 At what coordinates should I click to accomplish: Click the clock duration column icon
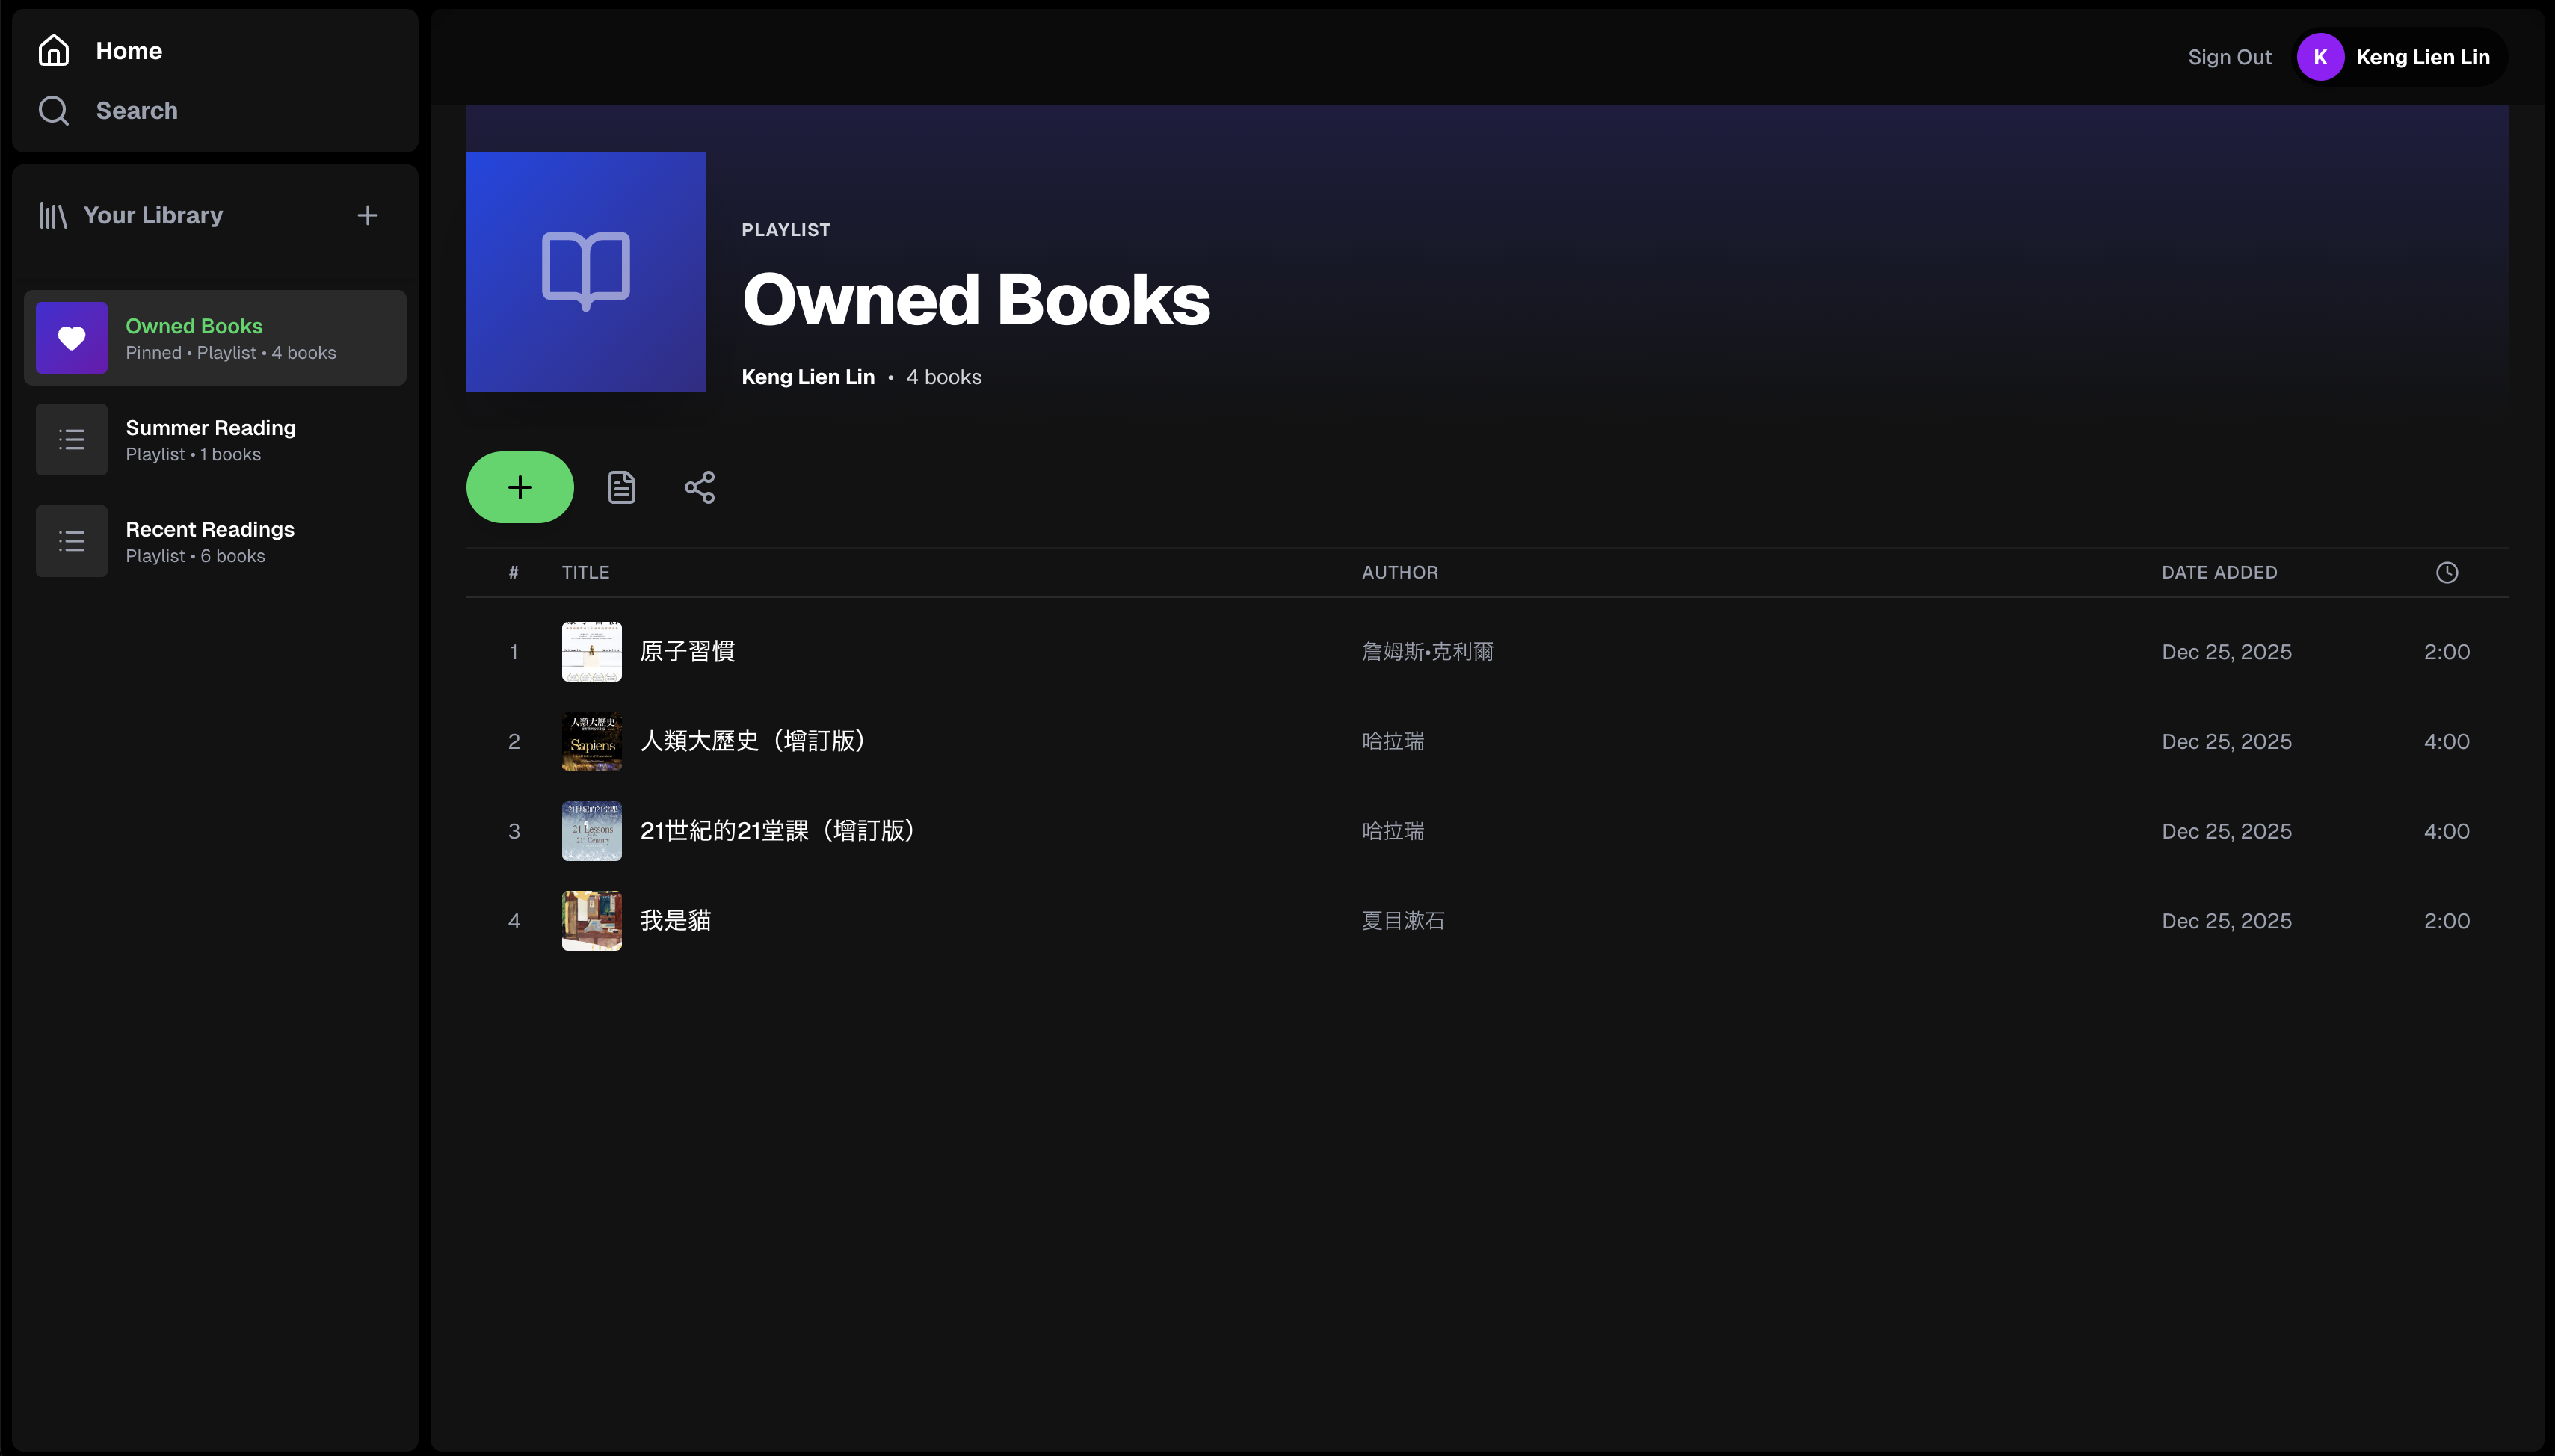(x=2446, y=572)
